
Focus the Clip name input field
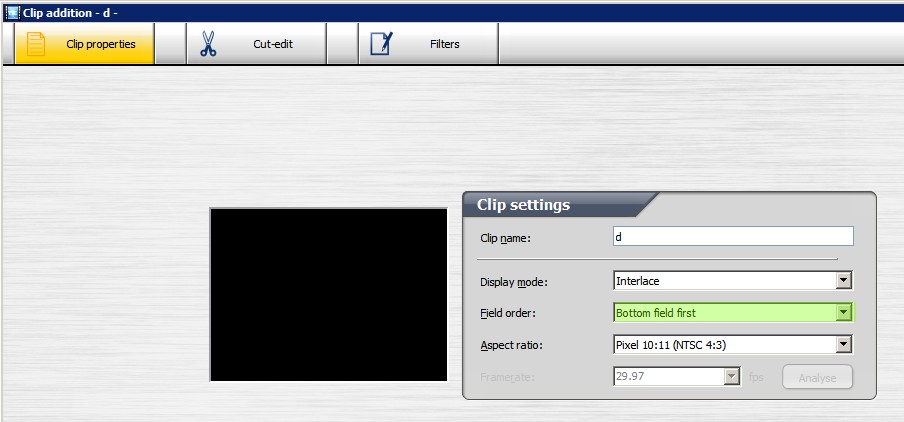(733, 237)
